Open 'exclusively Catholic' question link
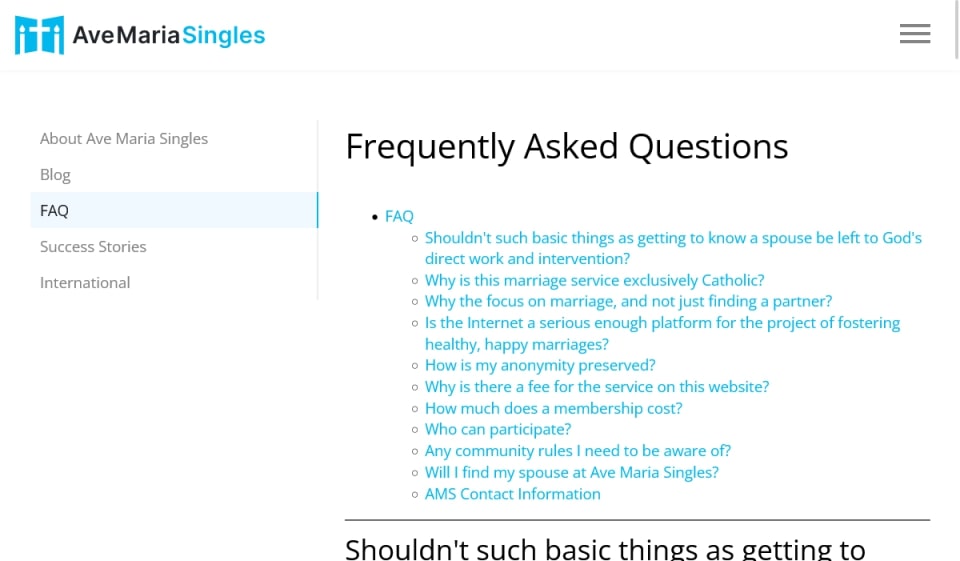960x561 pixels. pos(594,280)
